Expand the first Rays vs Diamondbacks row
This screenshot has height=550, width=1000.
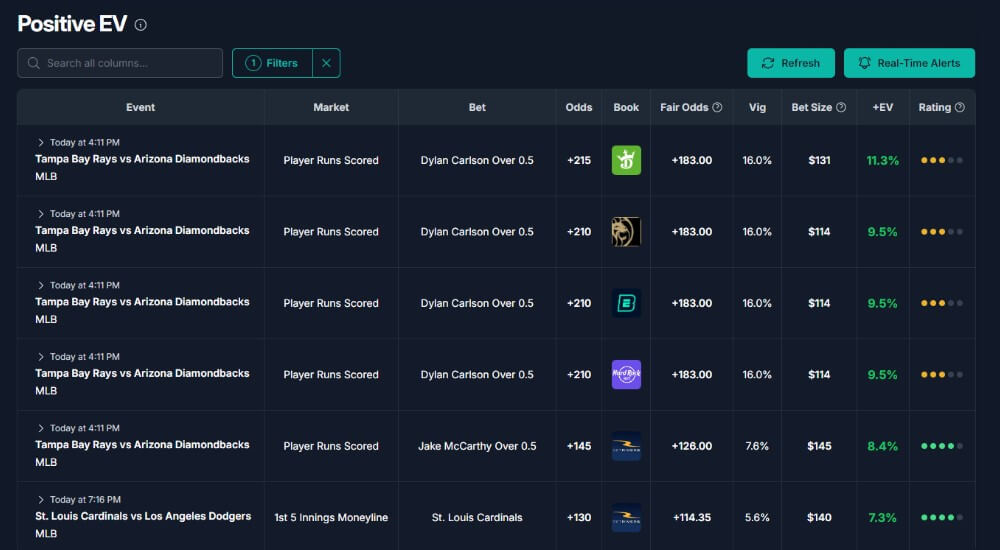[41, 142]
